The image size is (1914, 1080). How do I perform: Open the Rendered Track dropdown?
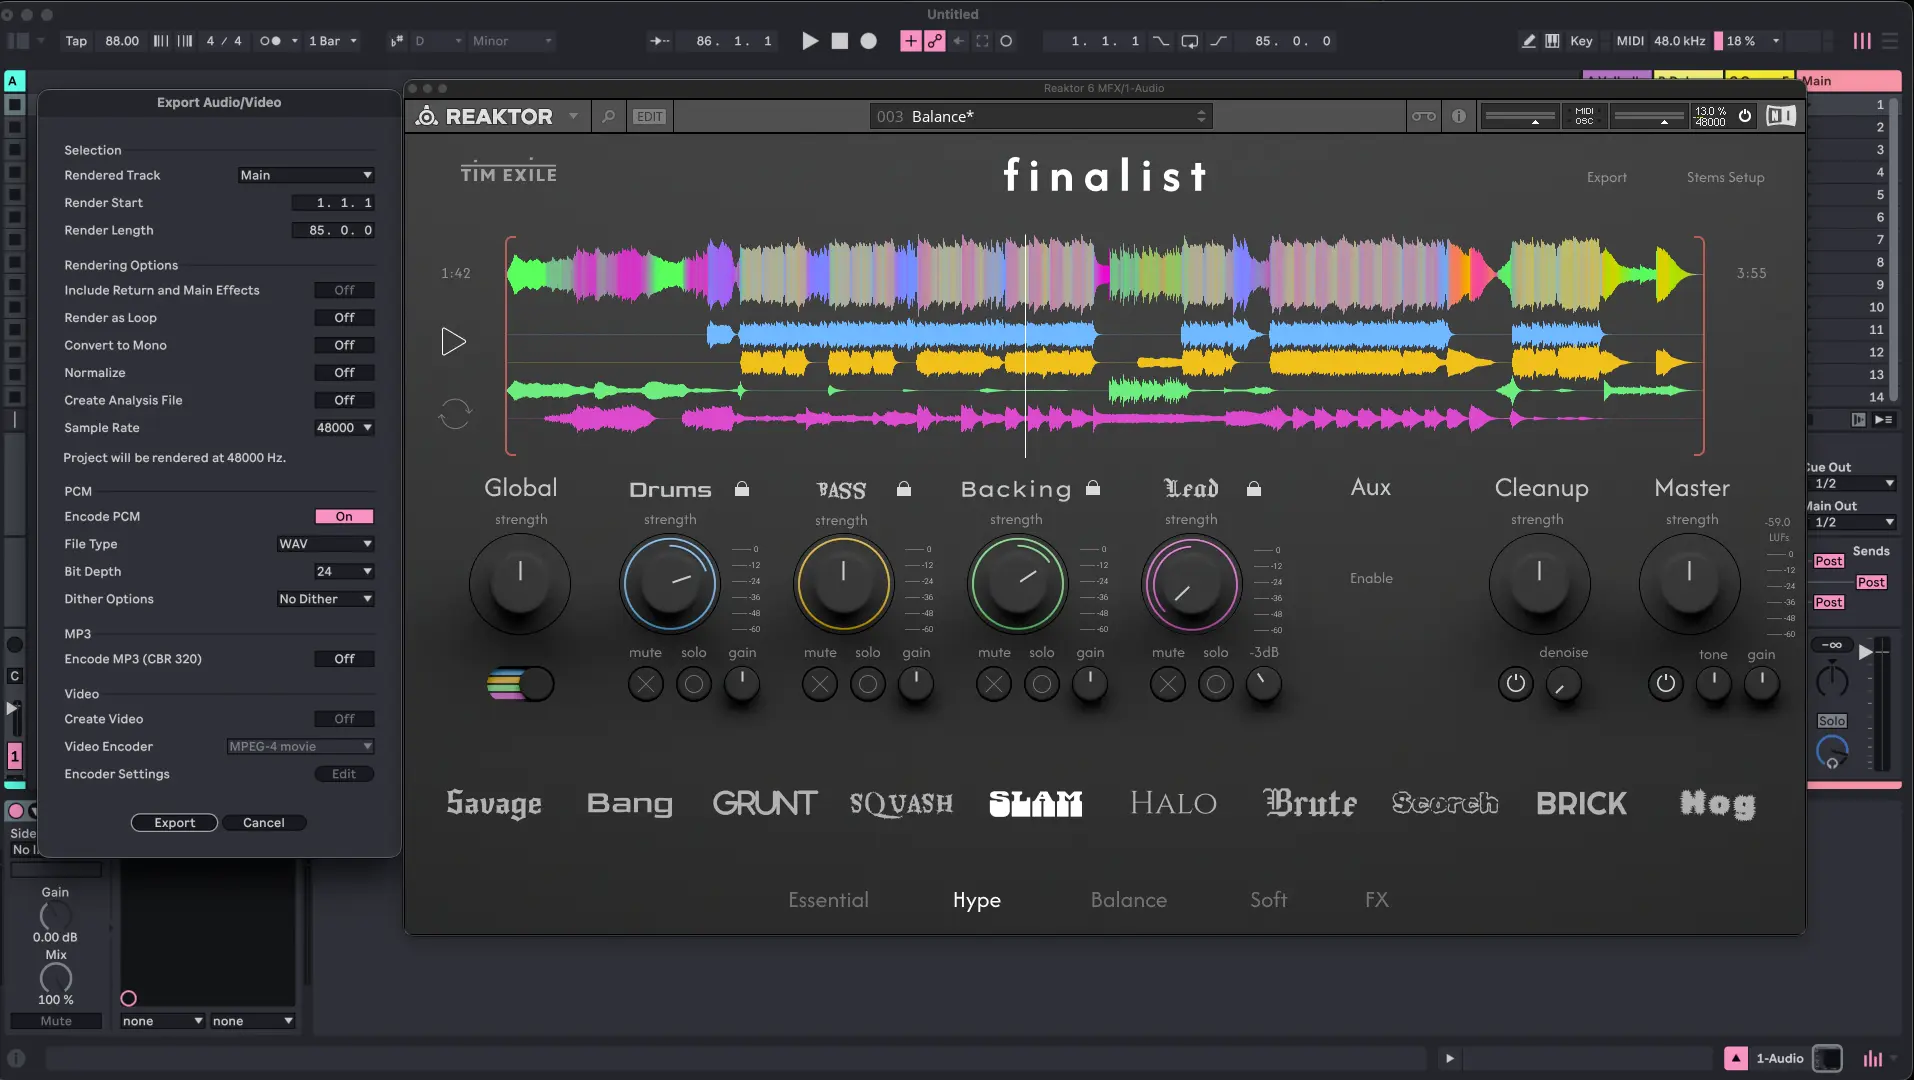(x=306, y=175)
